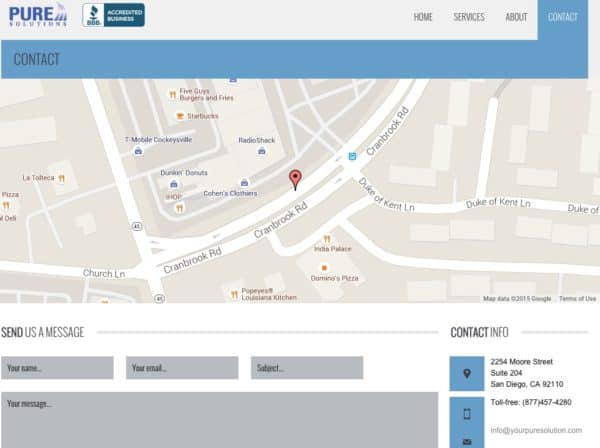
Task: Click the info@yourpuresolution.com email link
Action: click(535, 430)
